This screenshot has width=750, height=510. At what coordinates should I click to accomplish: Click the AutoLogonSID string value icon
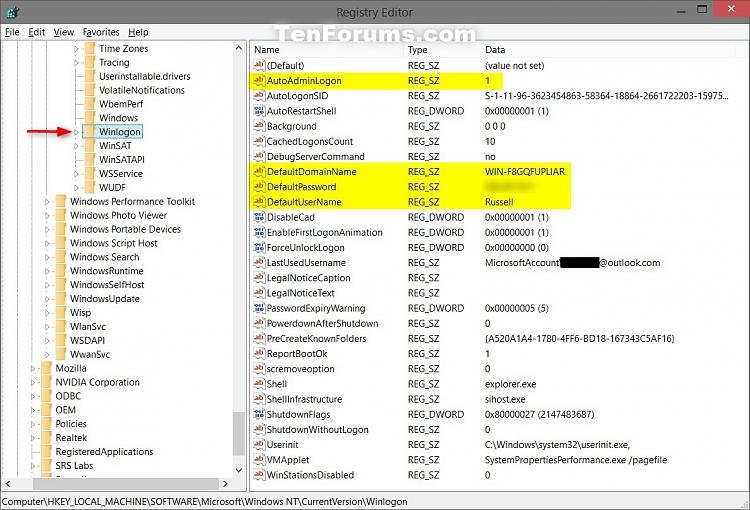click(259, 96)
